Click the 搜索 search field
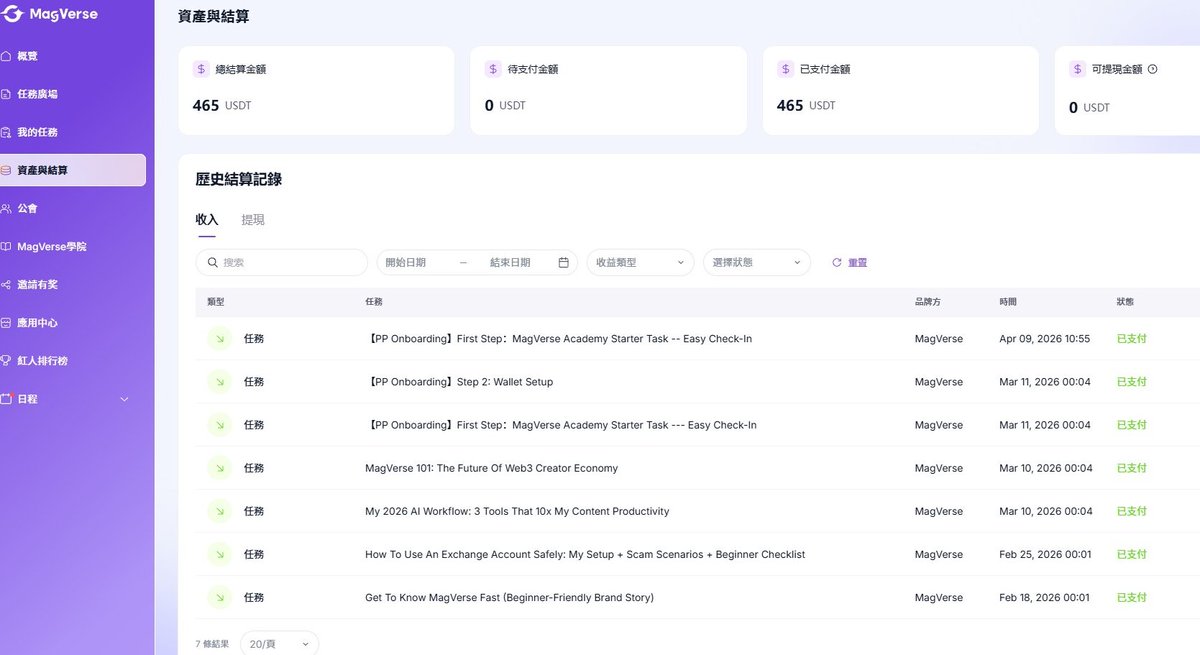Image resolution: width=1200 pixels, height=655 pixels. pos(282,262)
